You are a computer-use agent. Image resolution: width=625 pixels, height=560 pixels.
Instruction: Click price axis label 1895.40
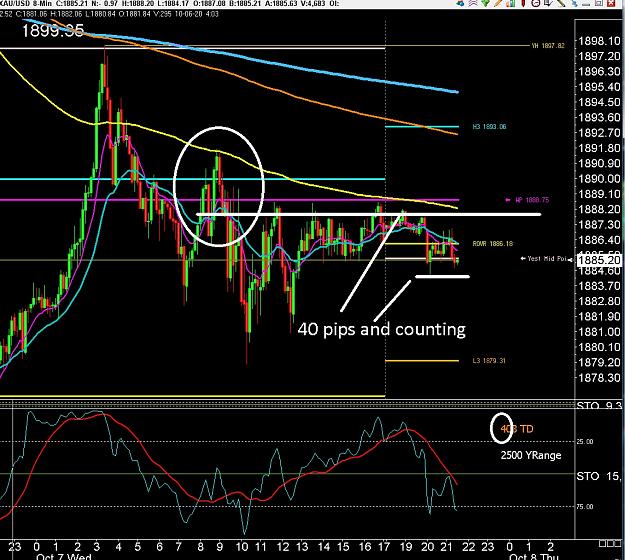click(599, 87)
